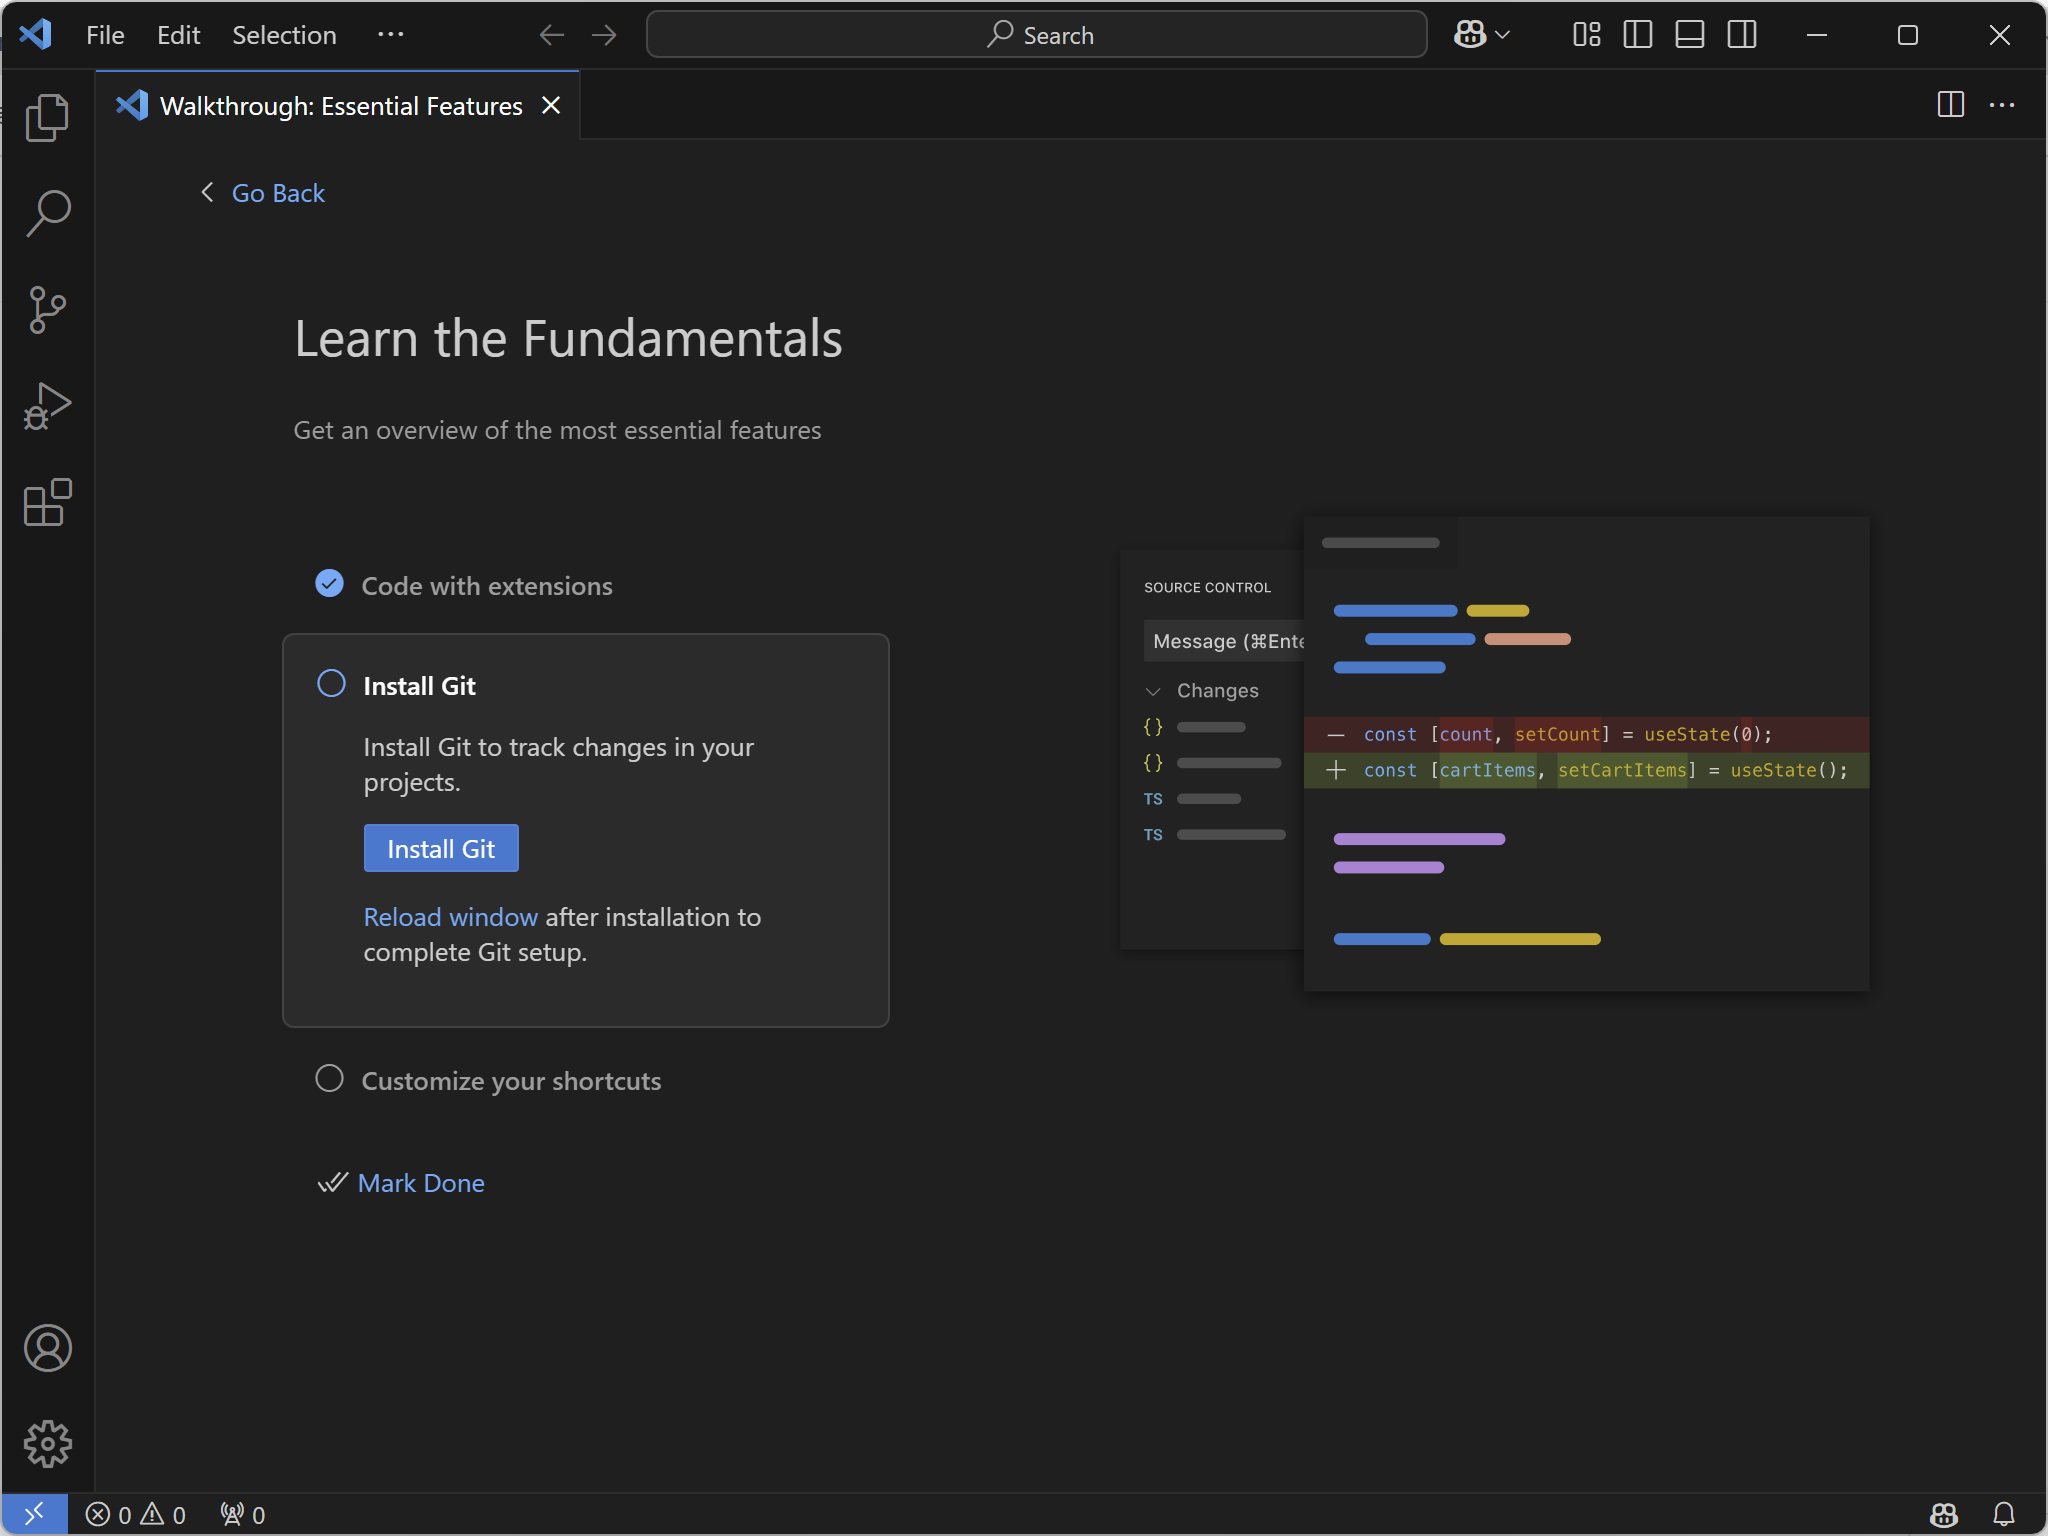Open the Manage gear icon
This screenshot has height=1536, width=2048.
47,1444
